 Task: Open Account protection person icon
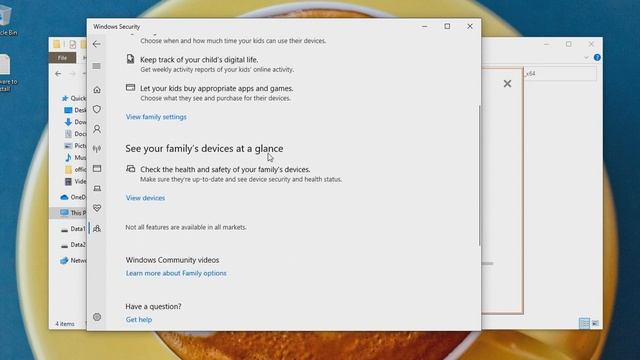(97, 129)
